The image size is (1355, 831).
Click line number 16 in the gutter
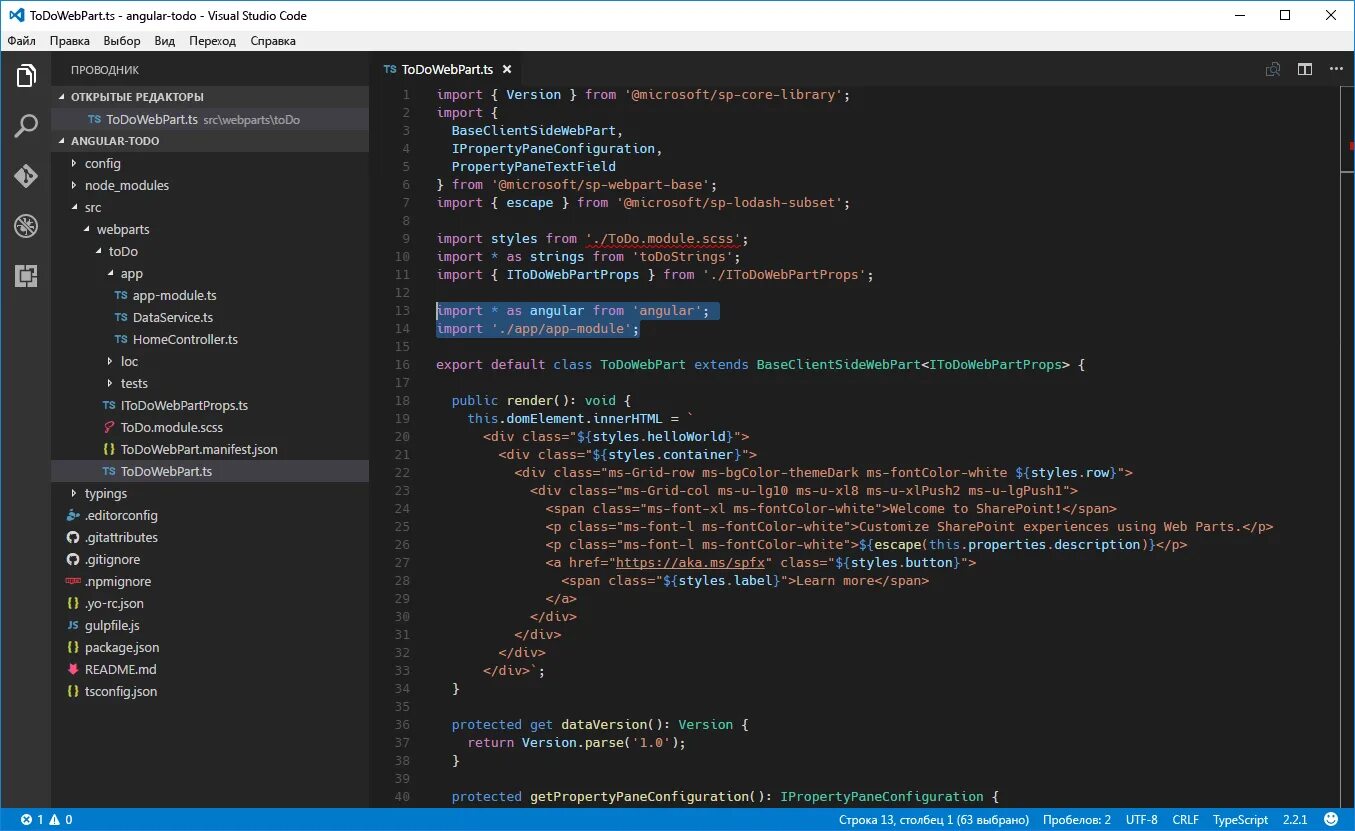[x=403, y=365]
